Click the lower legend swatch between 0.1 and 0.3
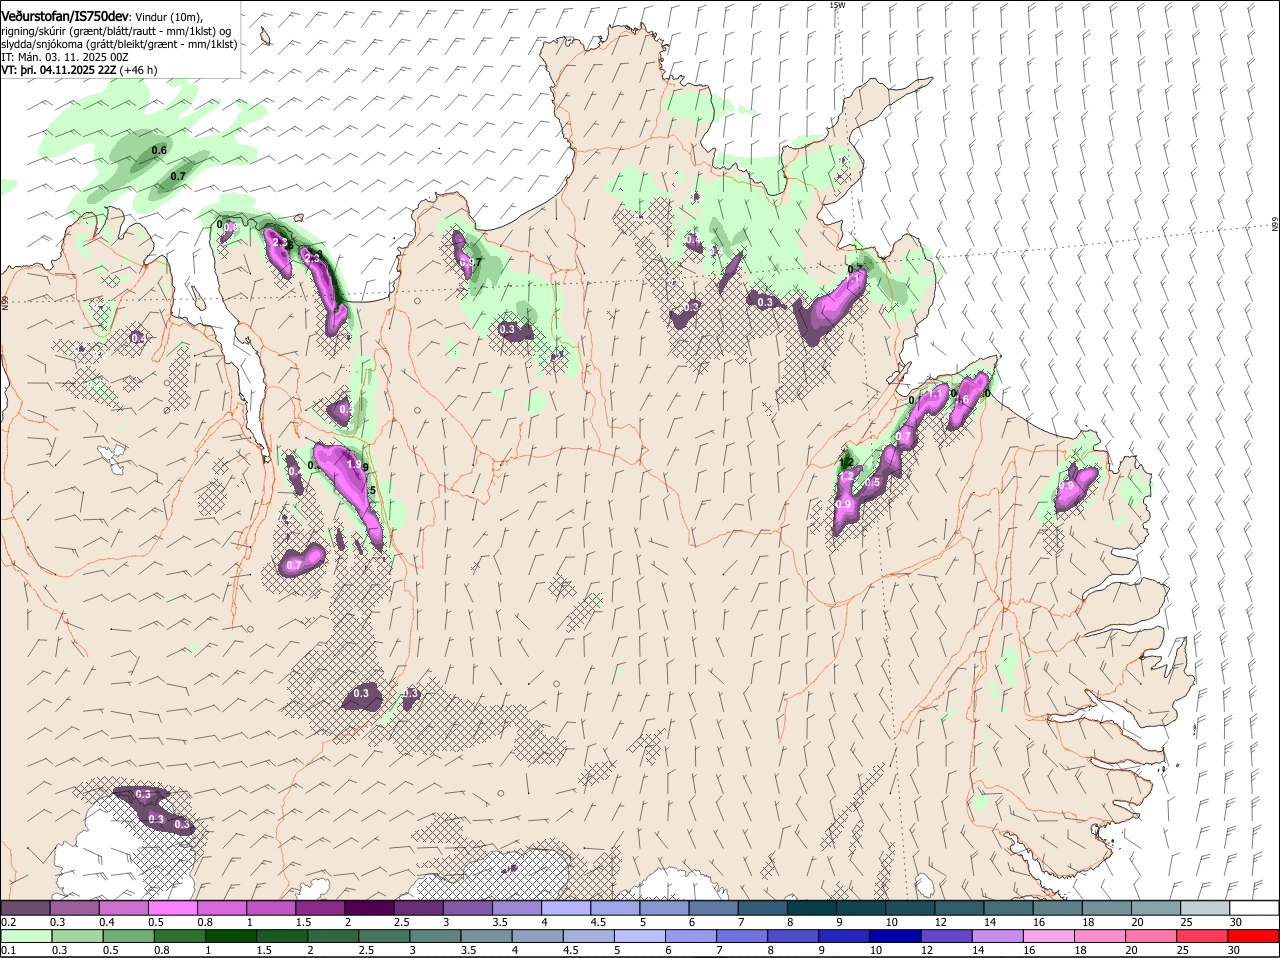Image resolution: width=1280 pixels, height=958 pixels. pos(24,935)
